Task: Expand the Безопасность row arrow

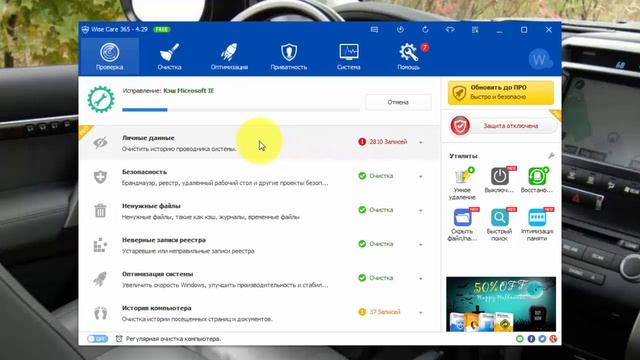Action: click(420, 176)
